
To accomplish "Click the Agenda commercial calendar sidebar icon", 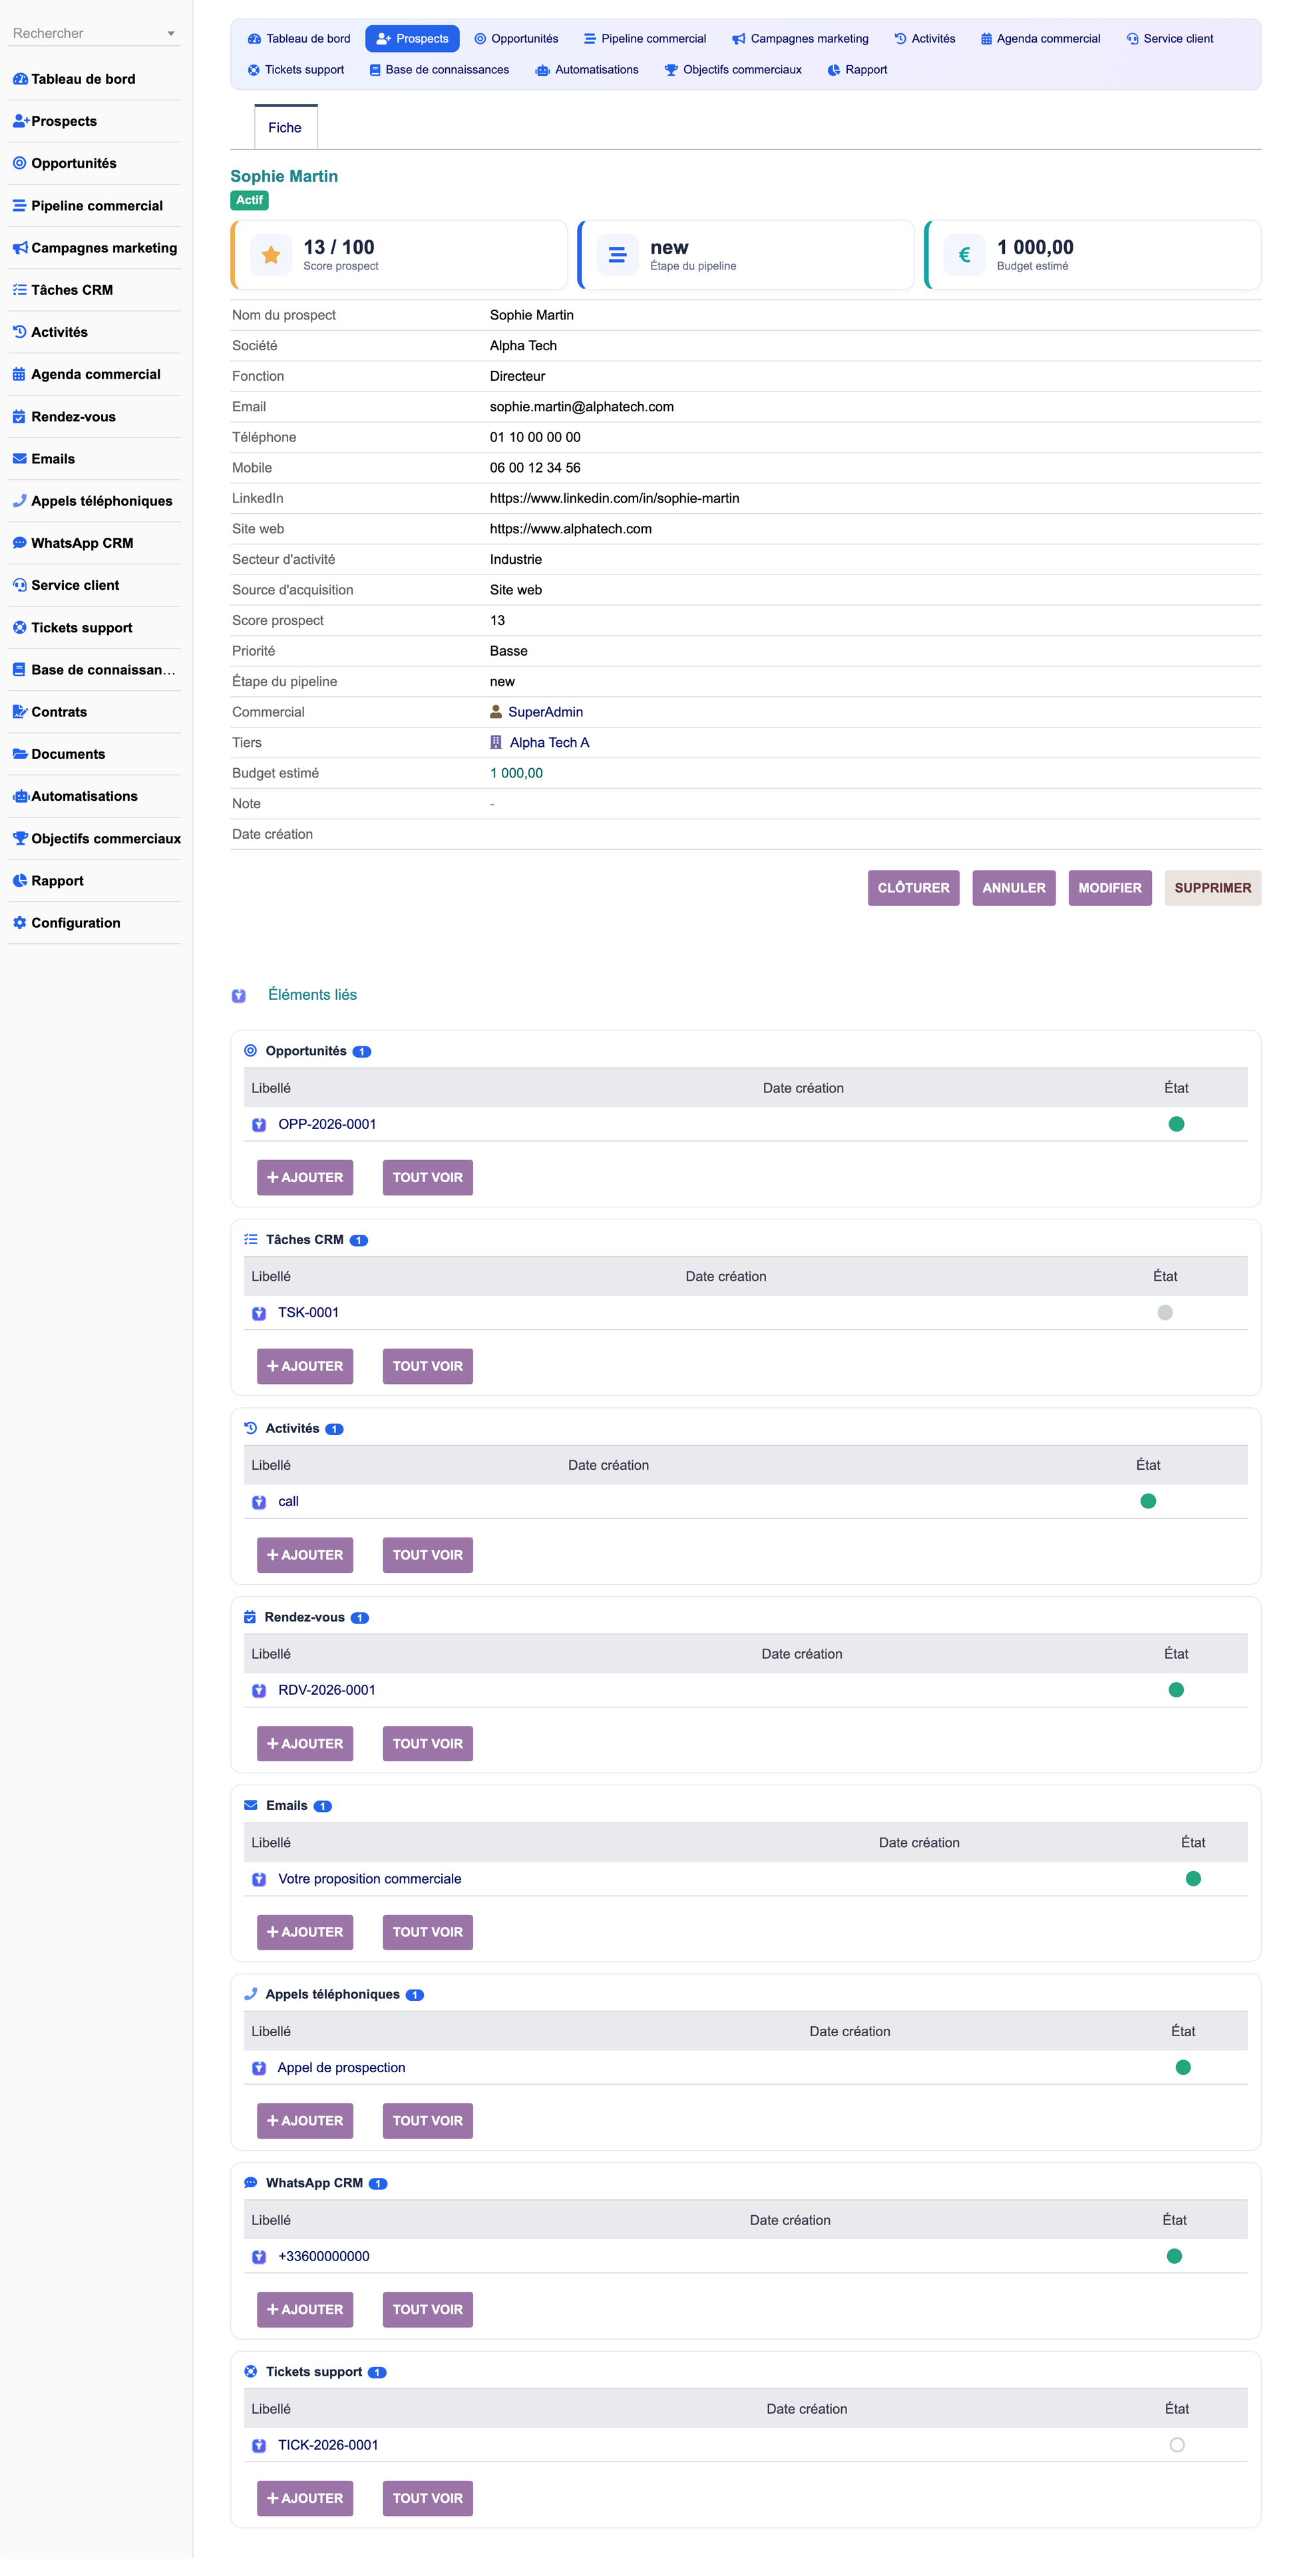I will click(19, 374).
